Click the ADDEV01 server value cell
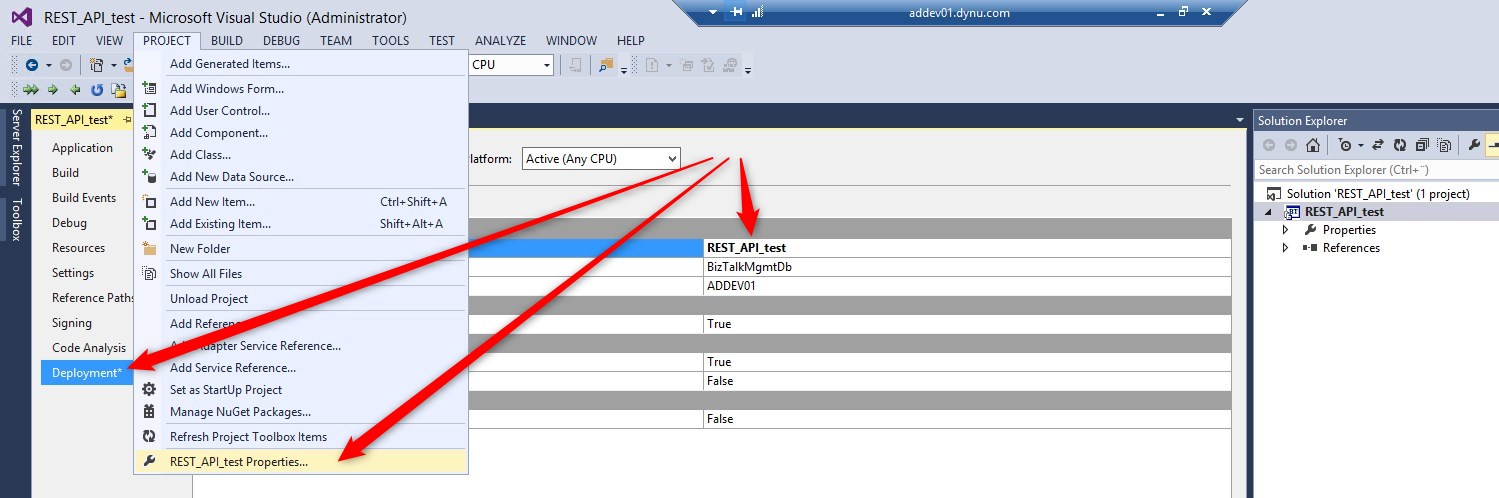 point(967,286)
